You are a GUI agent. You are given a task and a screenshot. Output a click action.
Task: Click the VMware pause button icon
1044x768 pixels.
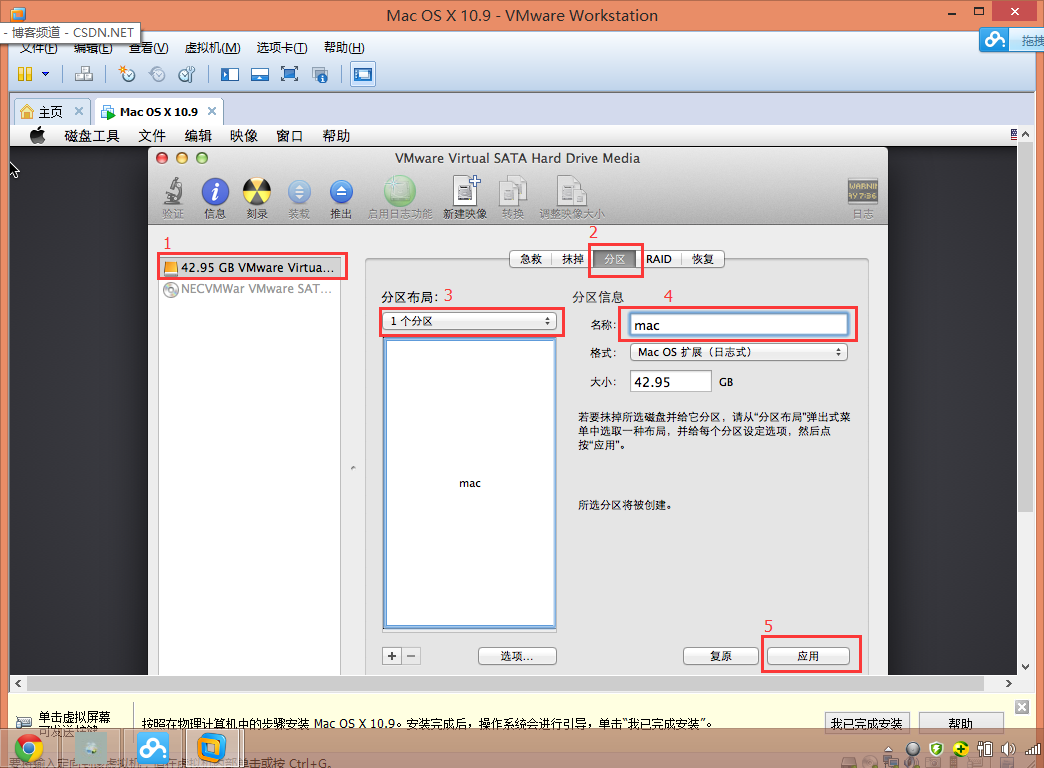click(25, 74)
